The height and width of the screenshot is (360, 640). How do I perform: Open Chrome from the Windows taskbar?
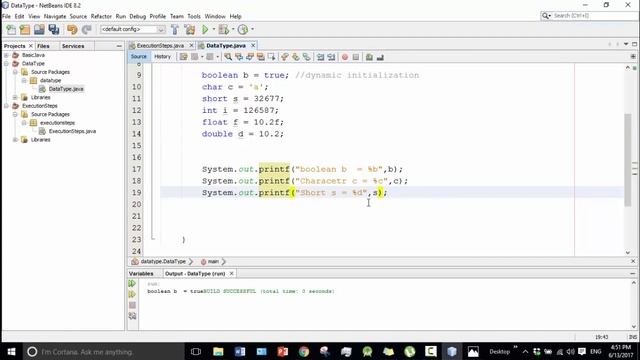pos(304,351)
